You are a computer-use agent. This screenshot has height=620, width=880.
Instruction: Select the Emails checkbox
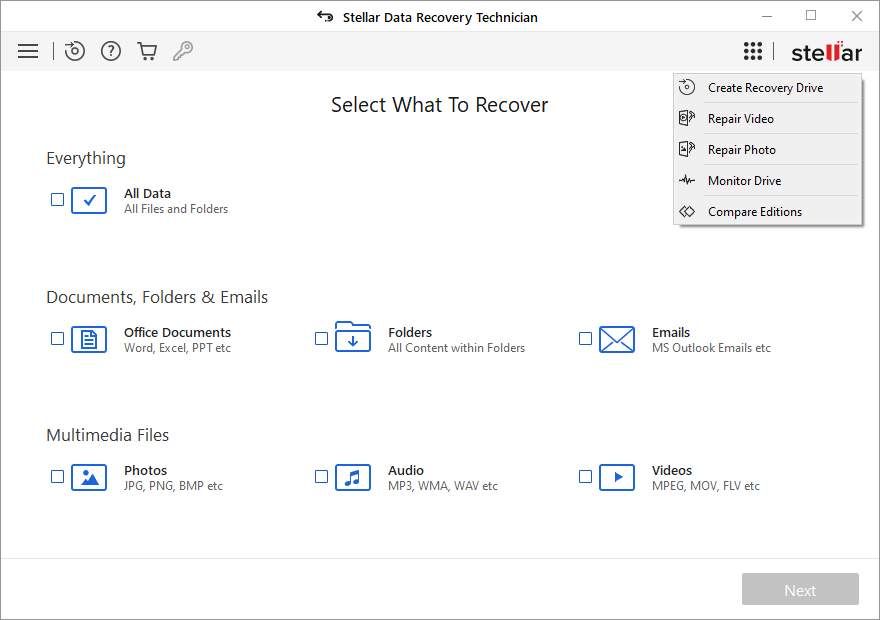(x=585, y=339)
